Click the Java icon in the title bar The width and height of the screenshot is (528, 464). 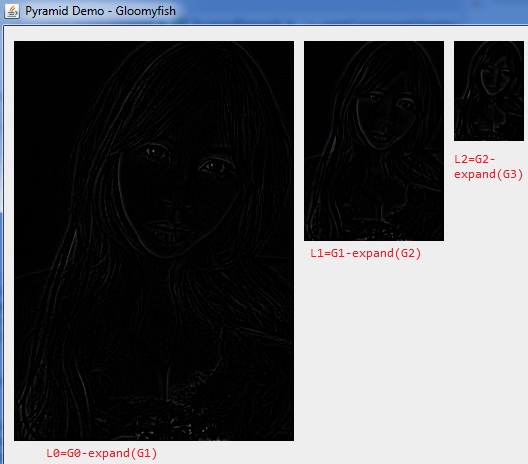(x=12, y=11)
